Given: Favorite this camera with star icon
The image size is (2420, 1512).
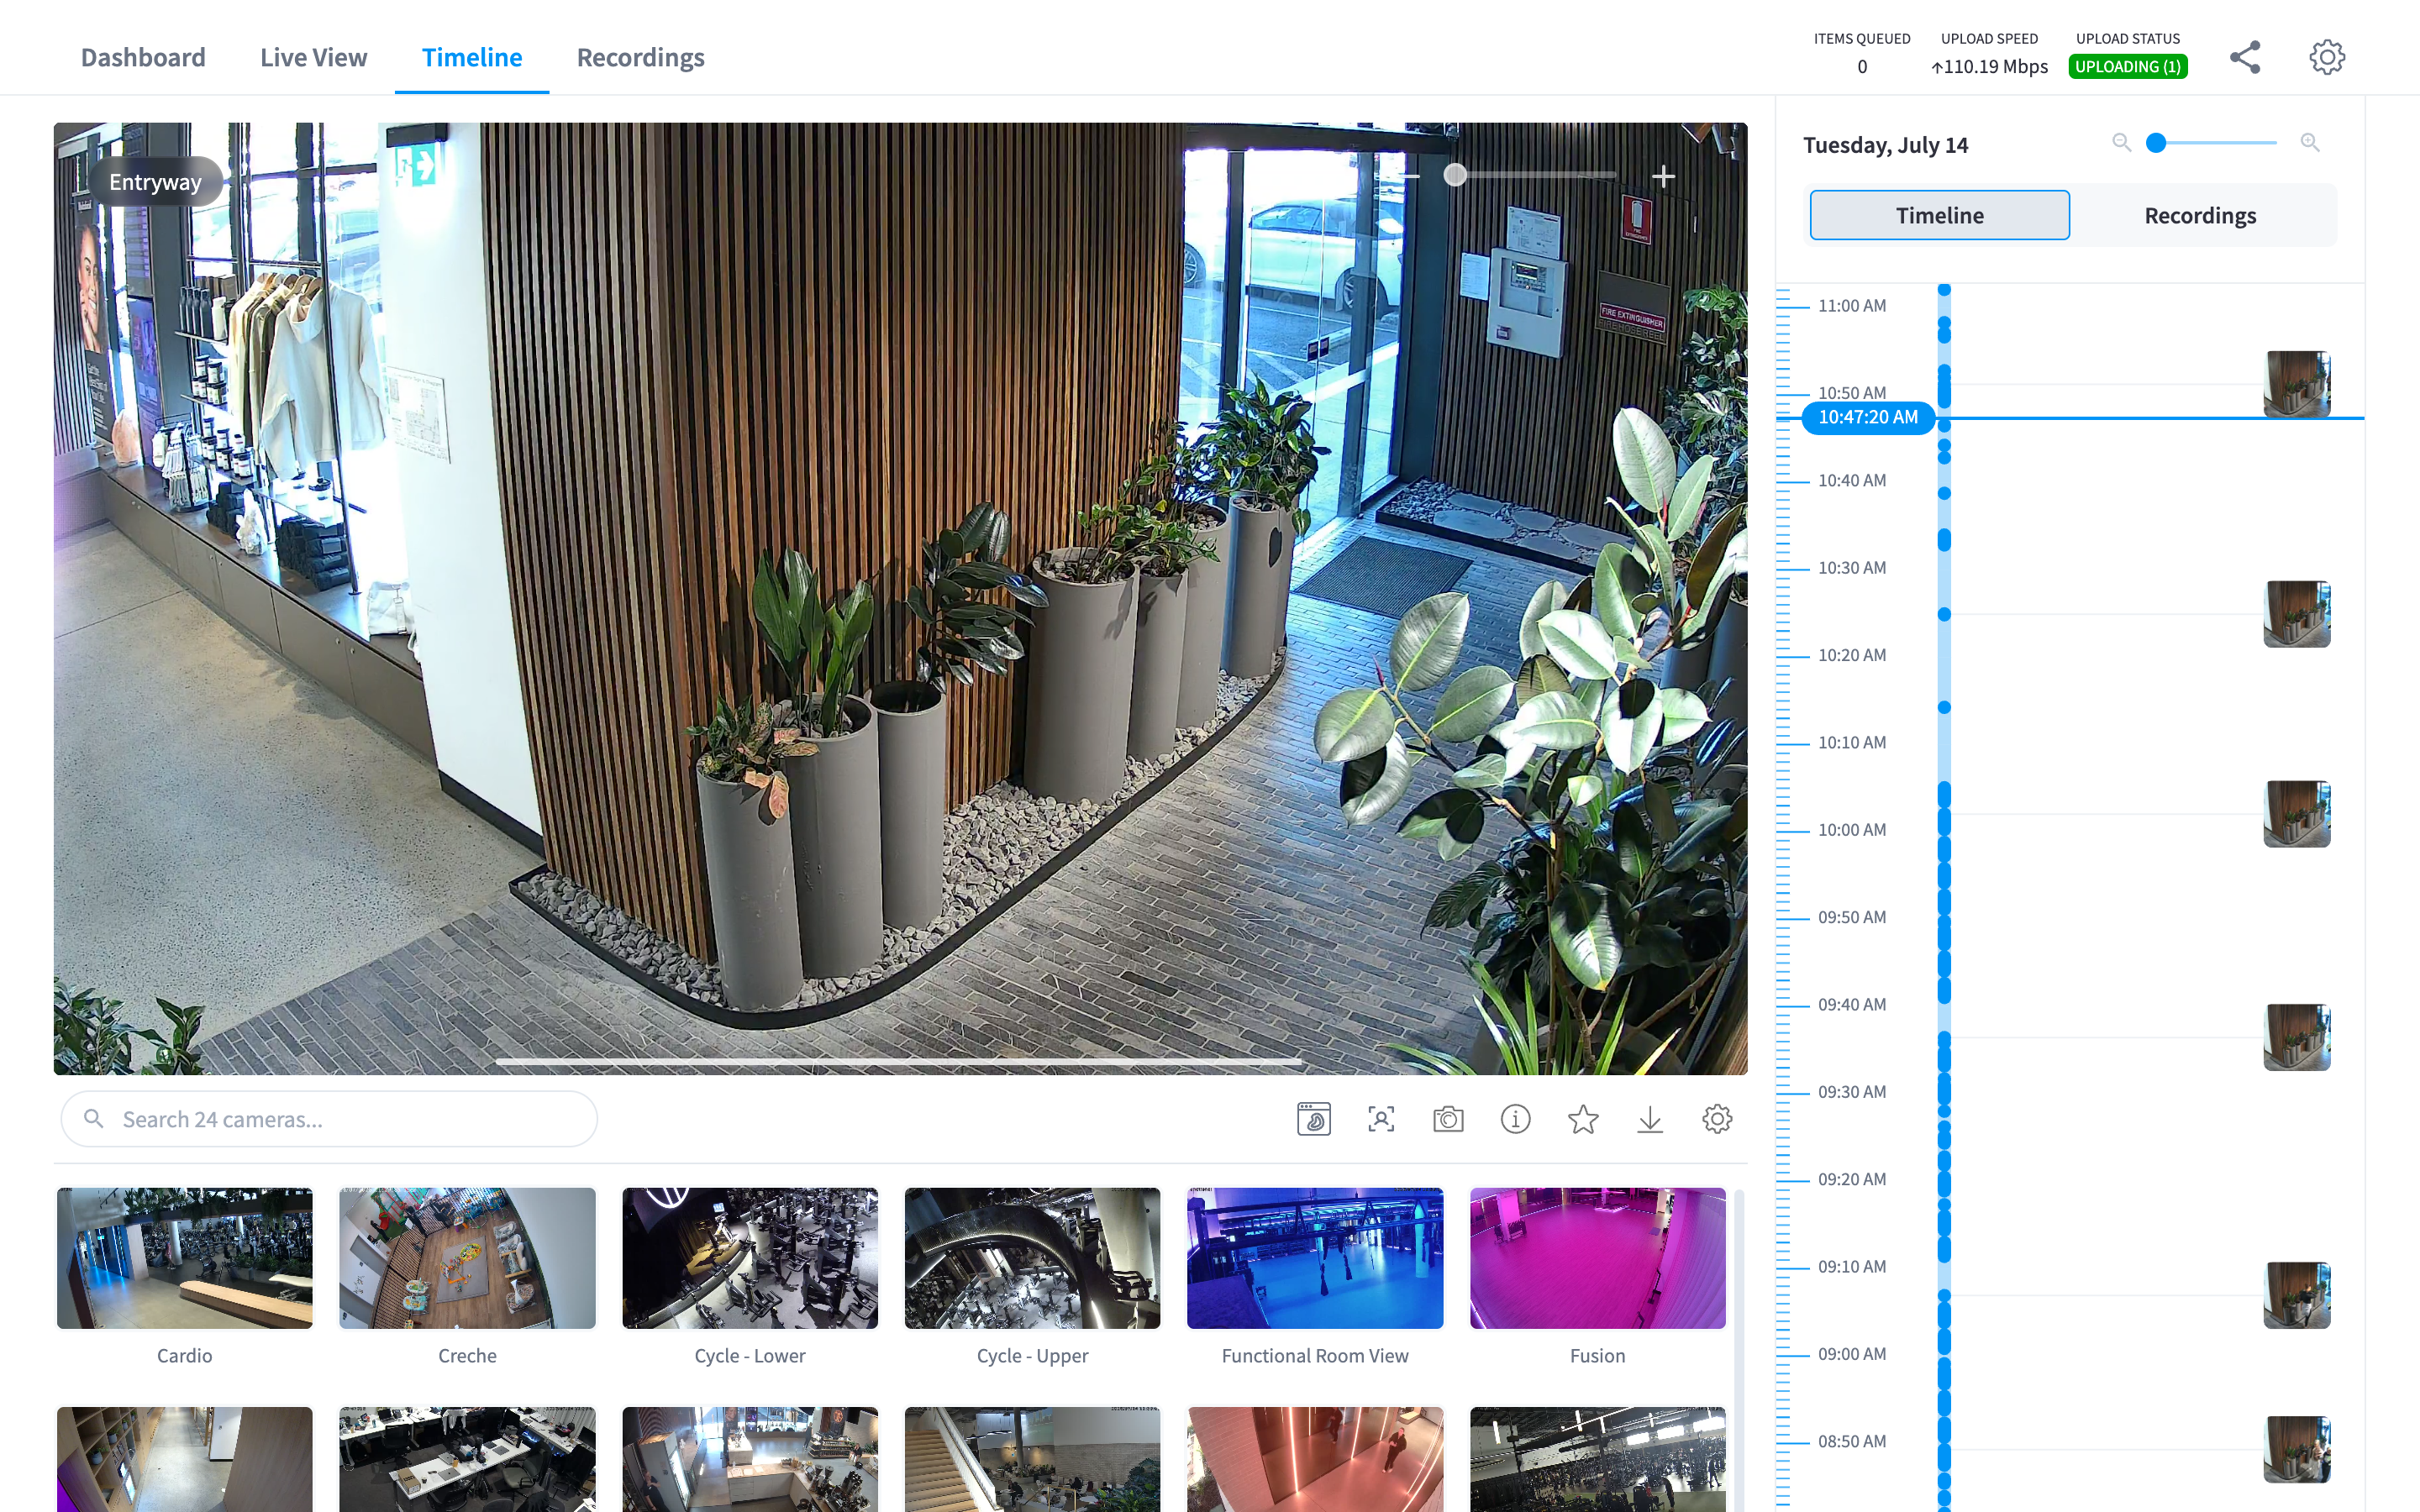Looking at the screenshot, I should [x=1583, y=1119].
